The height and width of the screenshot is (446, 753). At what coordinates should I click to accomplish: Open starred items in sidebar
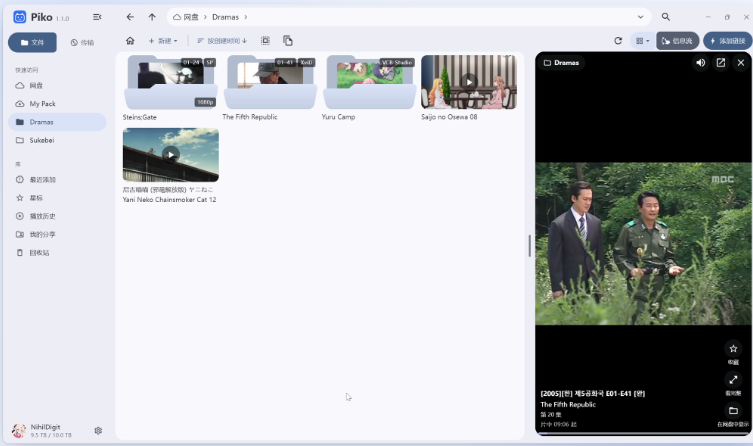pyautogui.click(x=57, y=198)
